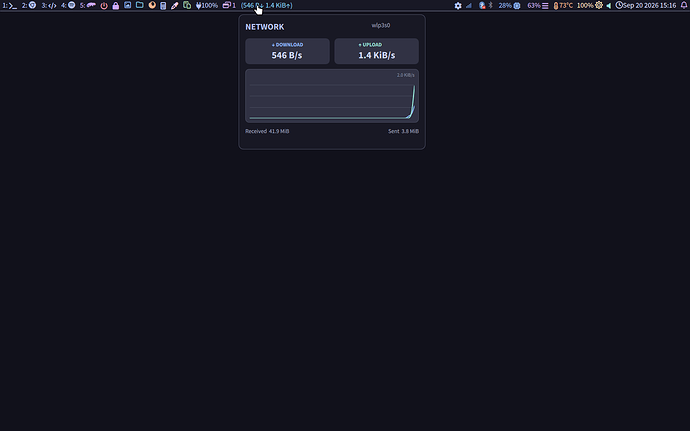Open the clipboard manager icon
Image resolution: width=690 pixels, height=431 pixels.
[x=187, y=6]
